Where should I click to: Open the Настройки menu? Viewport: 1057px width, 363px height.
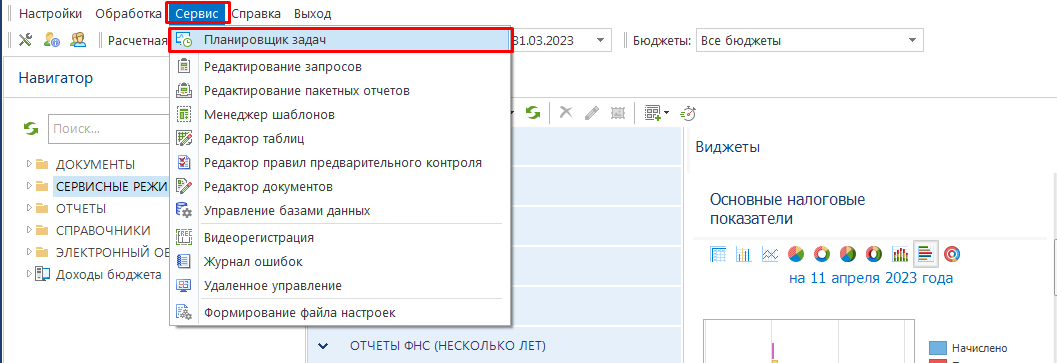click(51, 13)
